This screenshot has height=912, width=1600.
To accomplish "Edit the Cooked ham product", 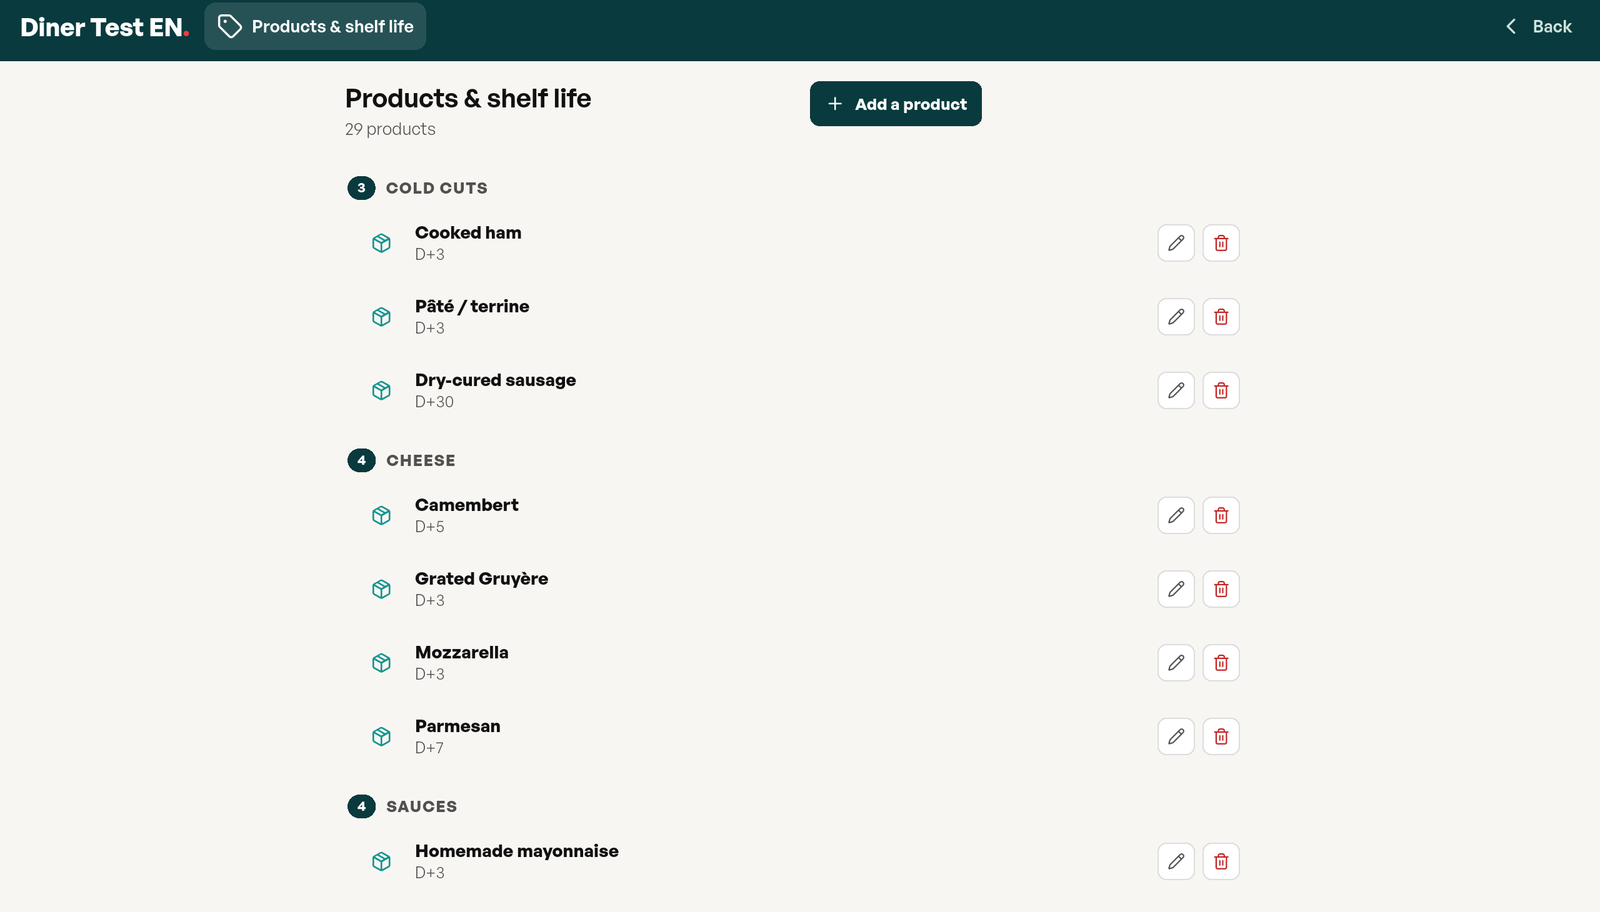I will tap(1176, 243).
